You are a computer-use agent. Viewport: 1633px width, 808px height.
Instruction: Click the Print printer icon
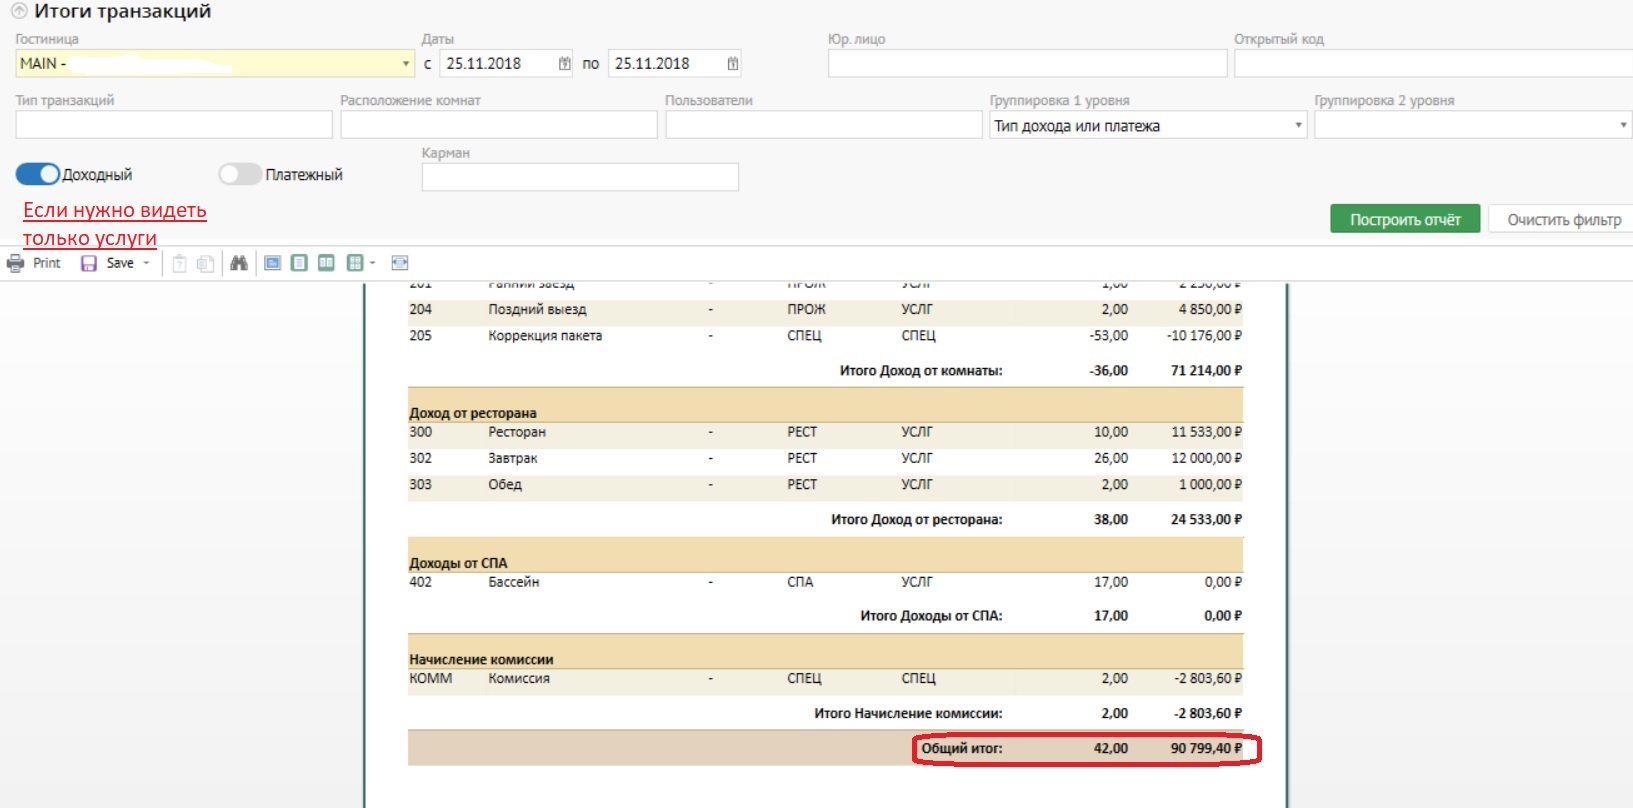[16, 263]
